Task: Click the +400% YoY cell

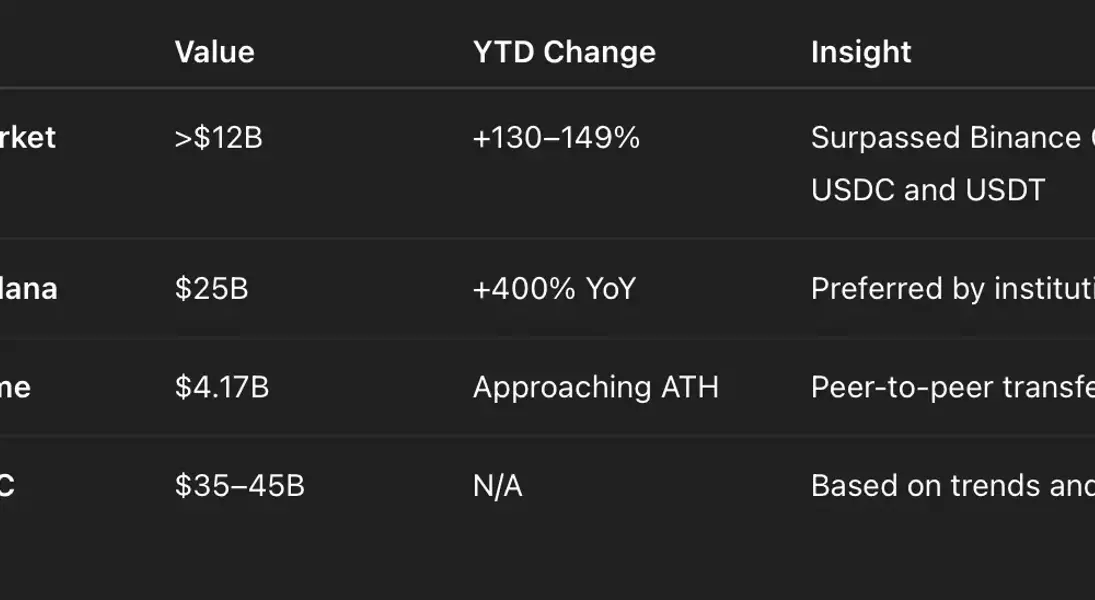Action: point(554,289)
